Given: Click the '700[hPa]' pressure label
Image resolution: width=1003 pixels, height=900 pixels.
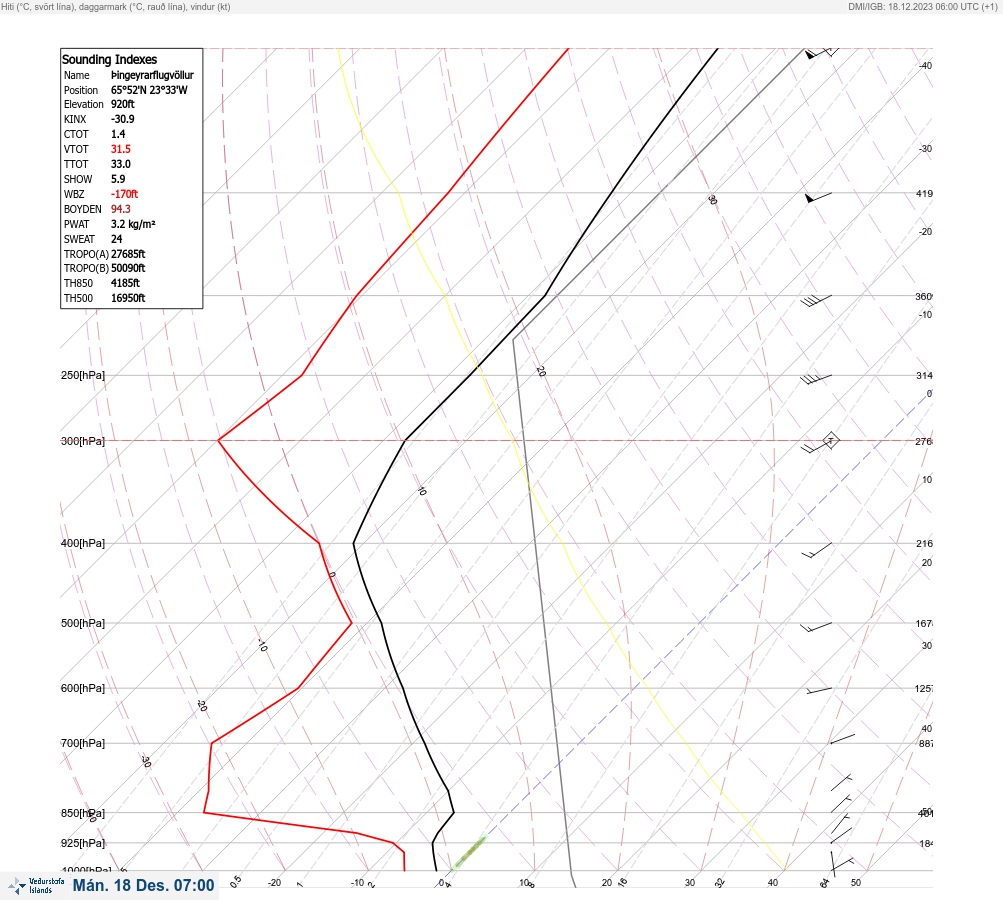Looking at the screenshot, I should point(83,743).
